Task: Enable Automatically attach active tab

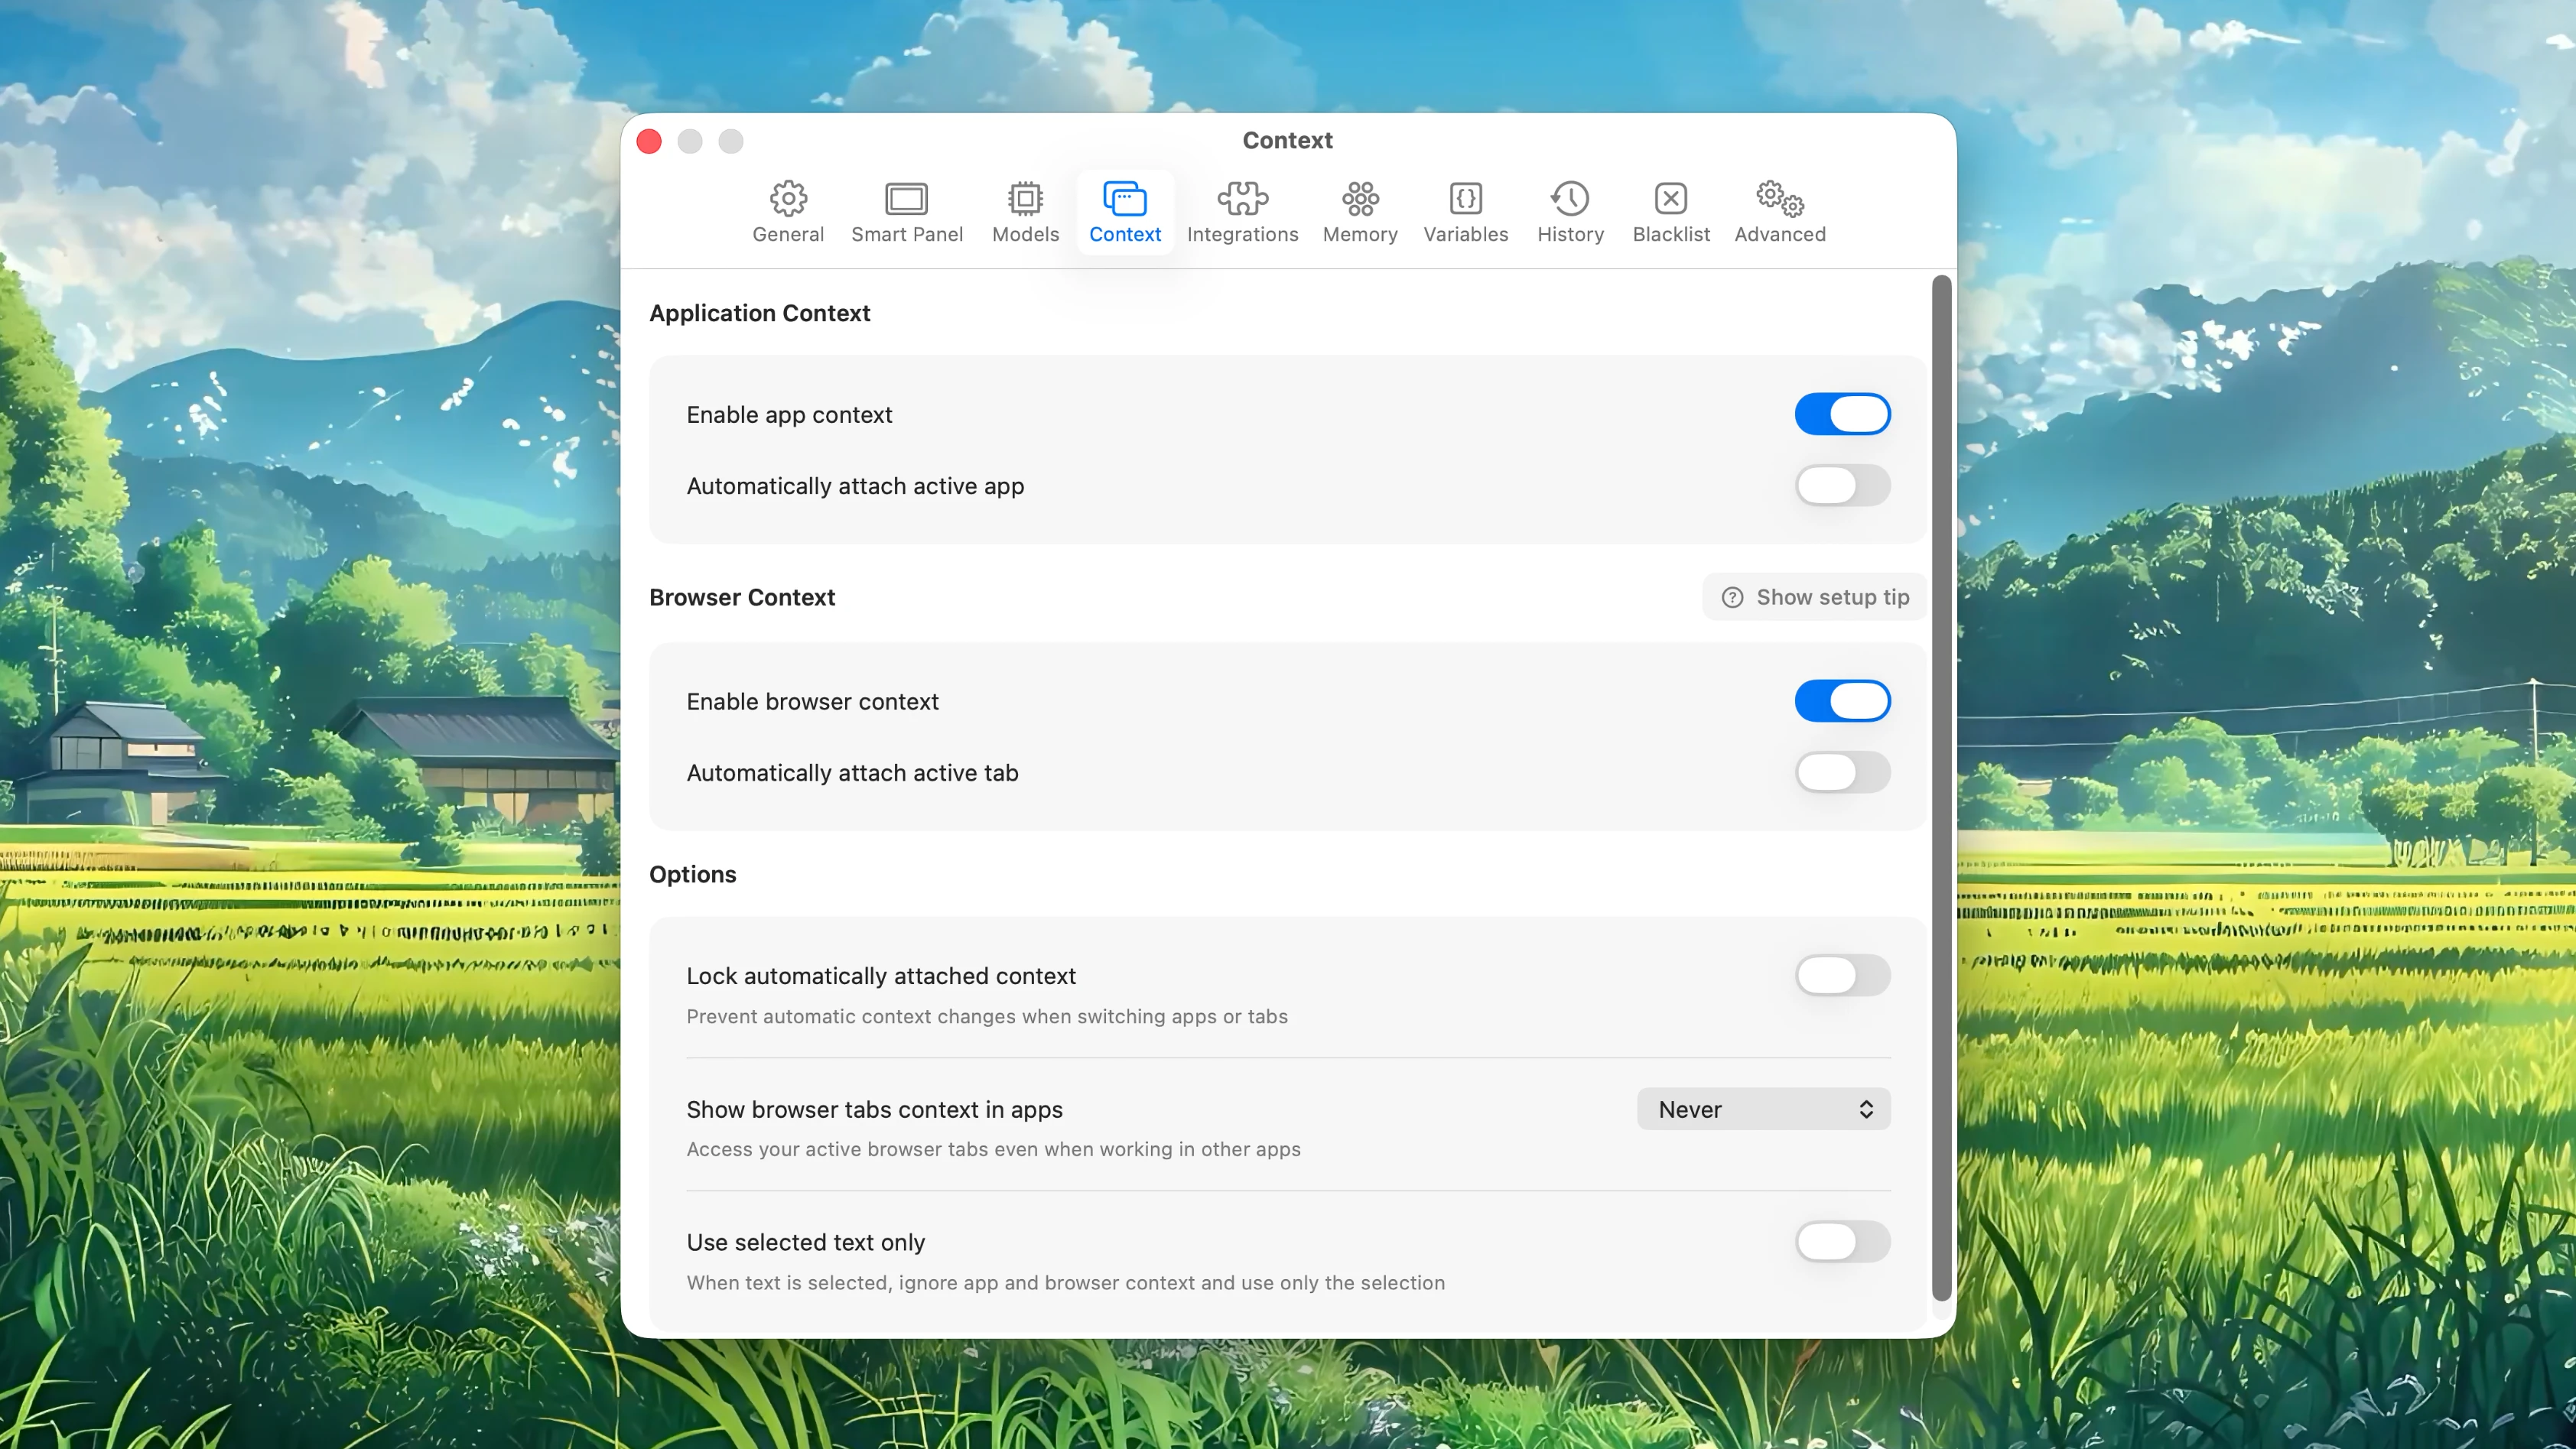Action: tap(1841, 772)
